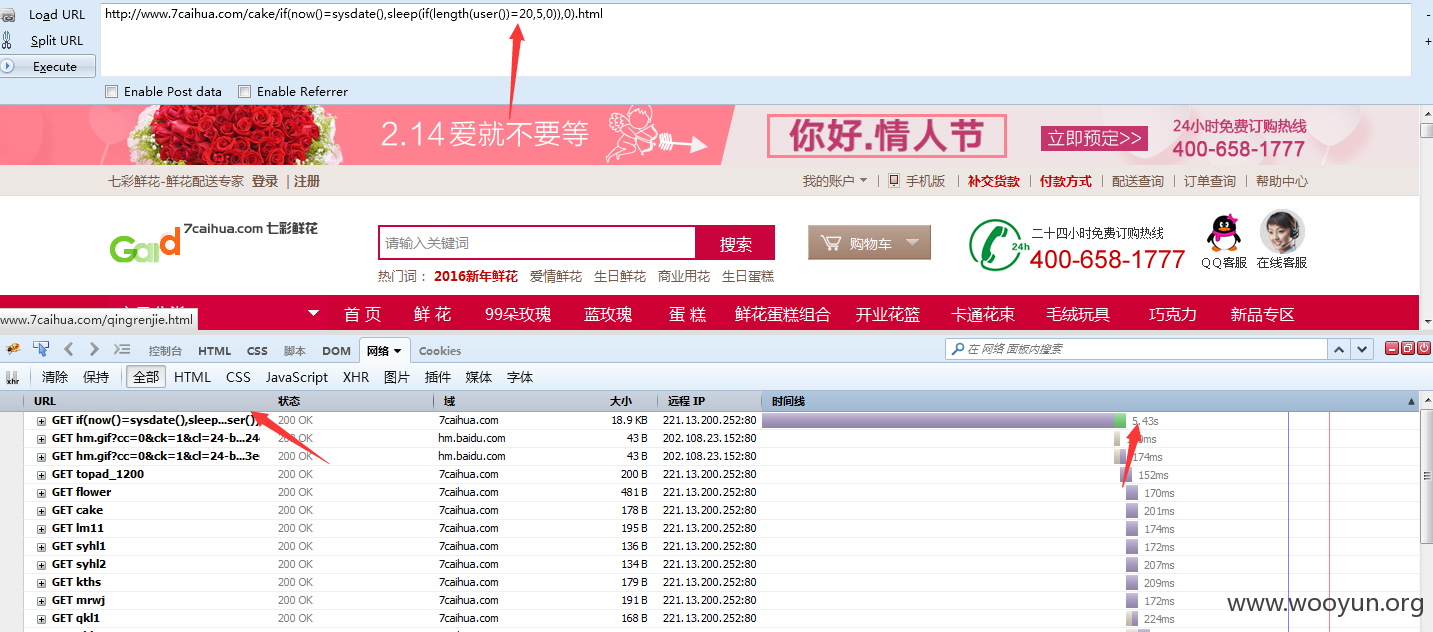
Task: Click the Execute button
Action: [48, 66]
